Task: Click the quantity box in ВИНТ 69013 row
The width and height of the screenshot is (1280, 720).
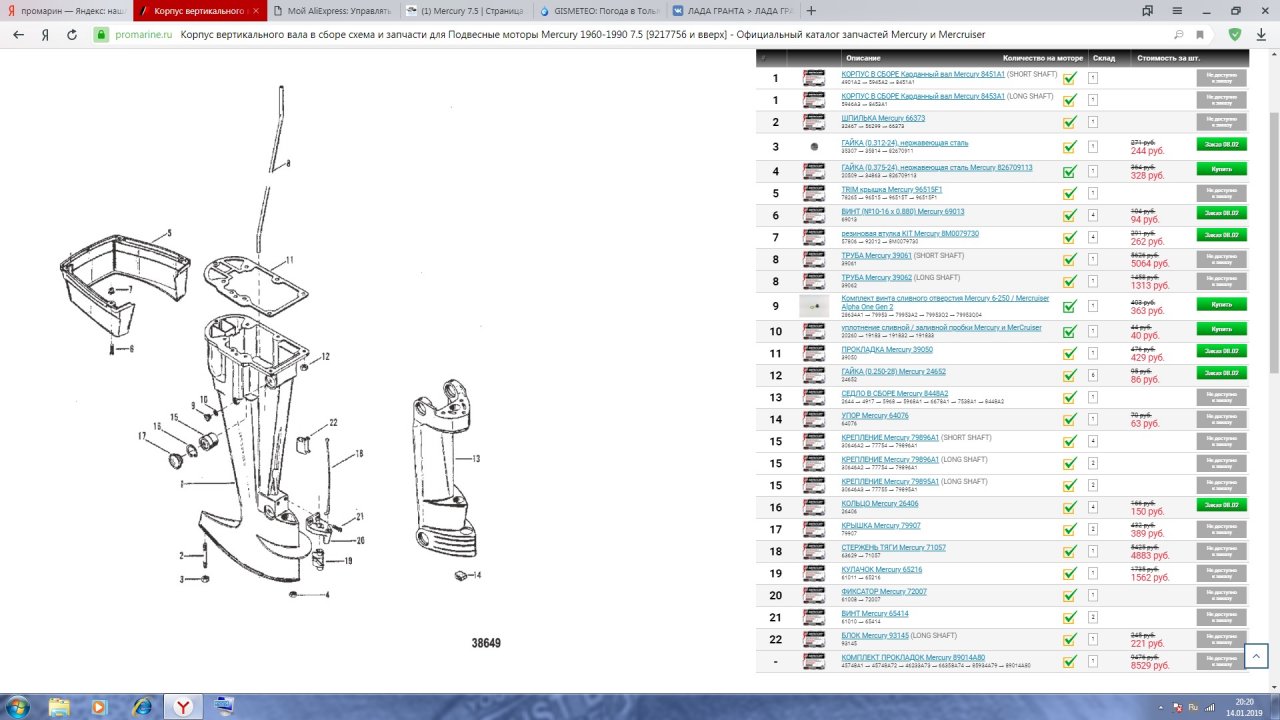Action: click(x=1092, y=215)
